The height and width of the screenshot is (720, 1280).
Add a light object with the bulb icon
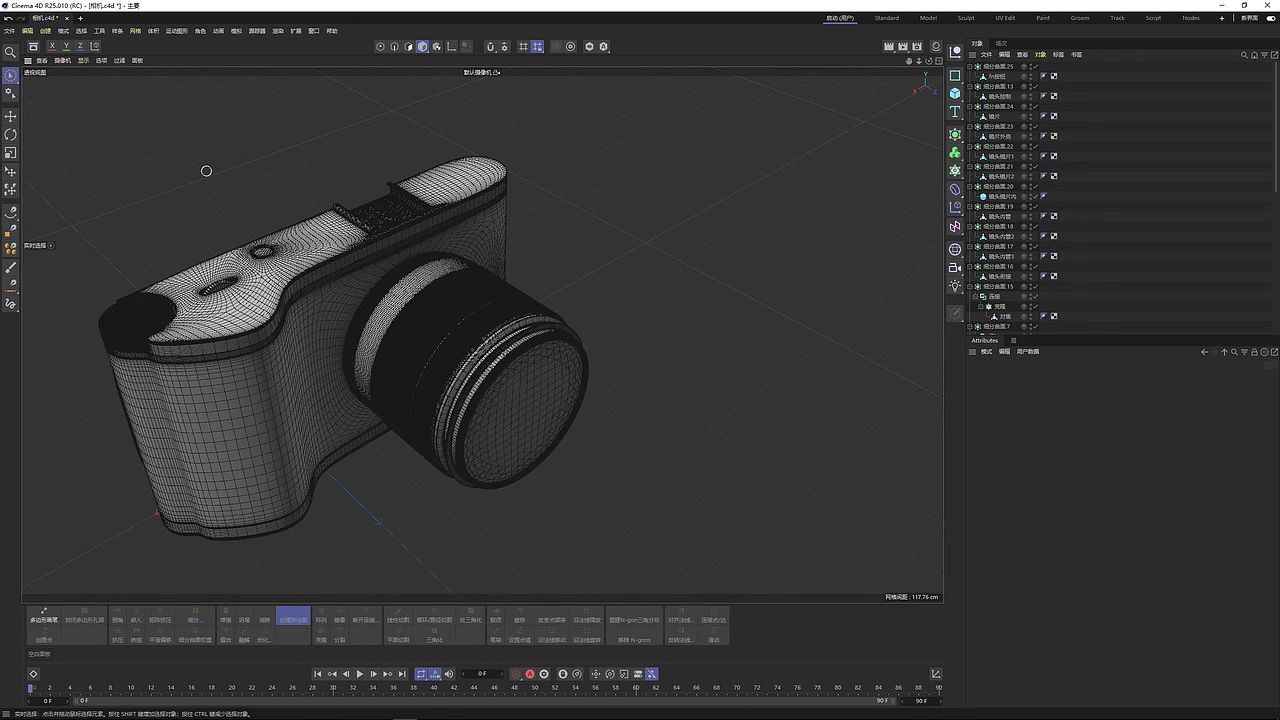955,286
